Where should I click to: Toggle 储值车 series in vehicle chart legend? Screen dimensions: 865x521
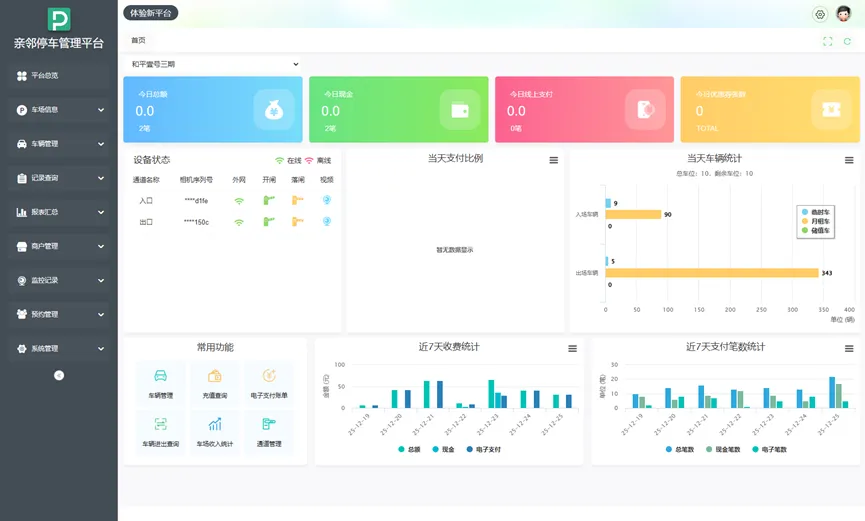coord(816,230)
